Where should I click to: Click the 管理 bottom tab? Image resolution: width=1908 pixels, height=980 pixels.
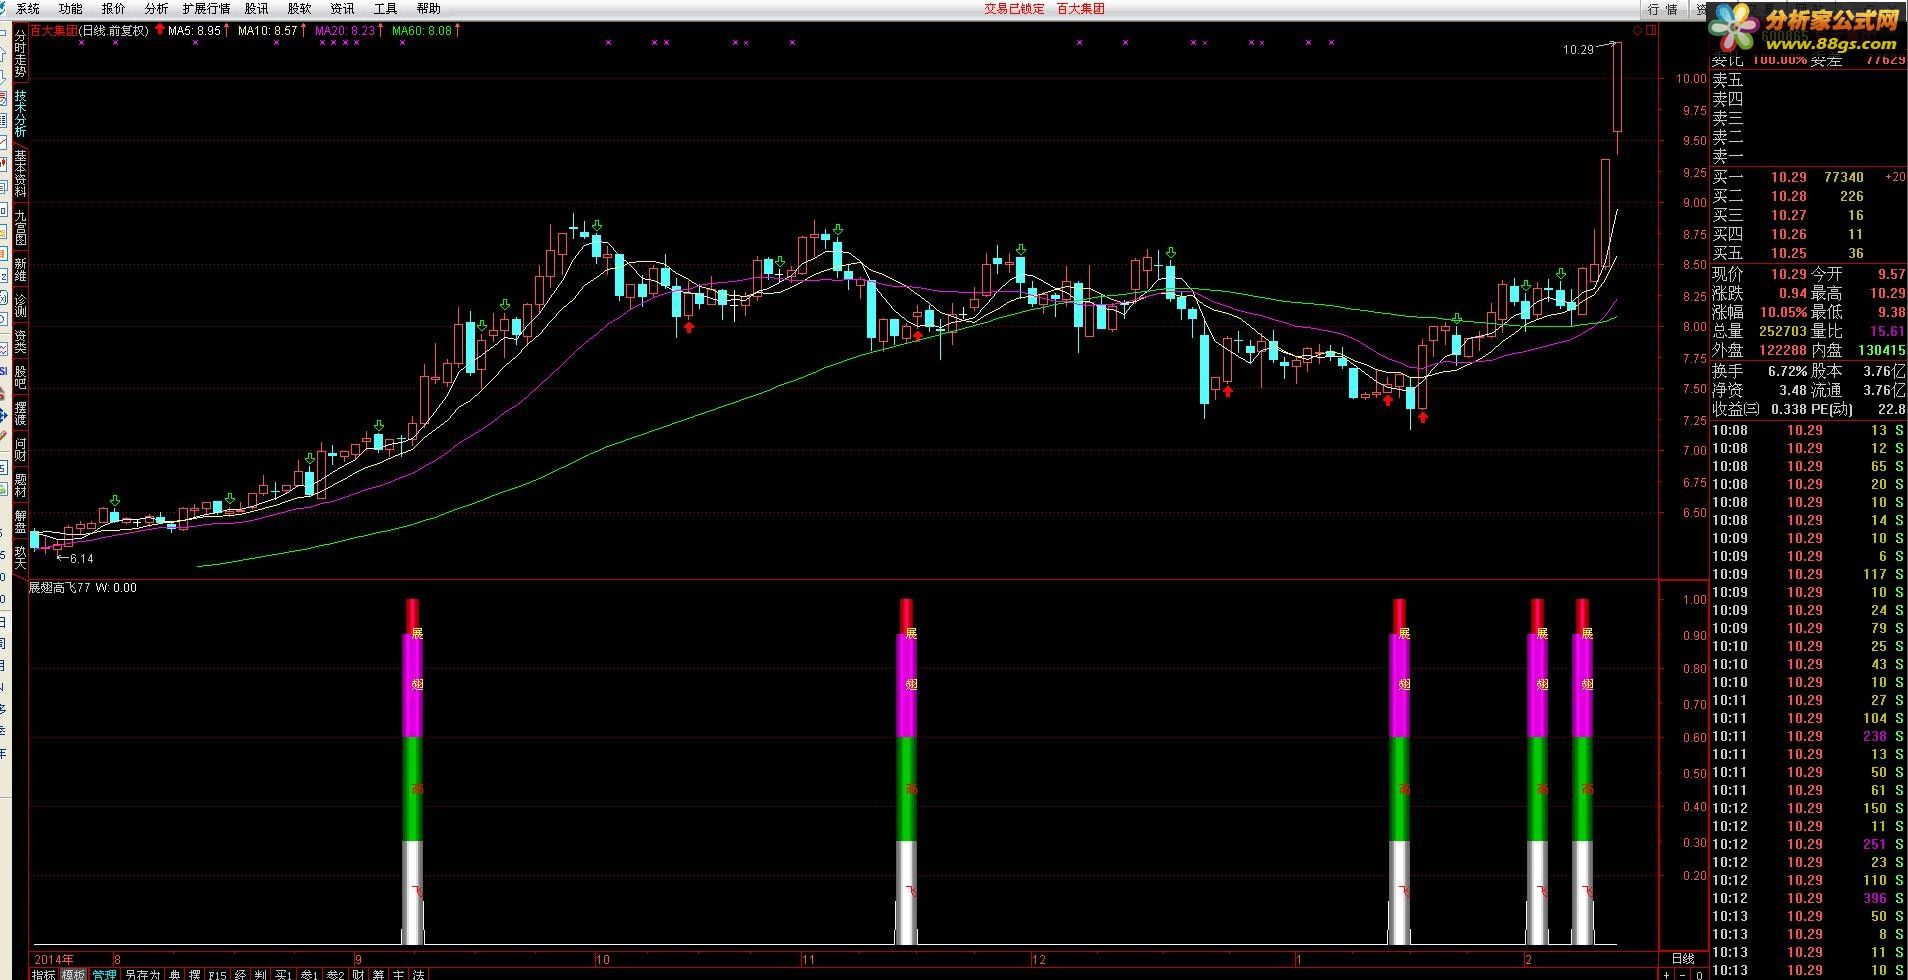[x=104, y=974]
